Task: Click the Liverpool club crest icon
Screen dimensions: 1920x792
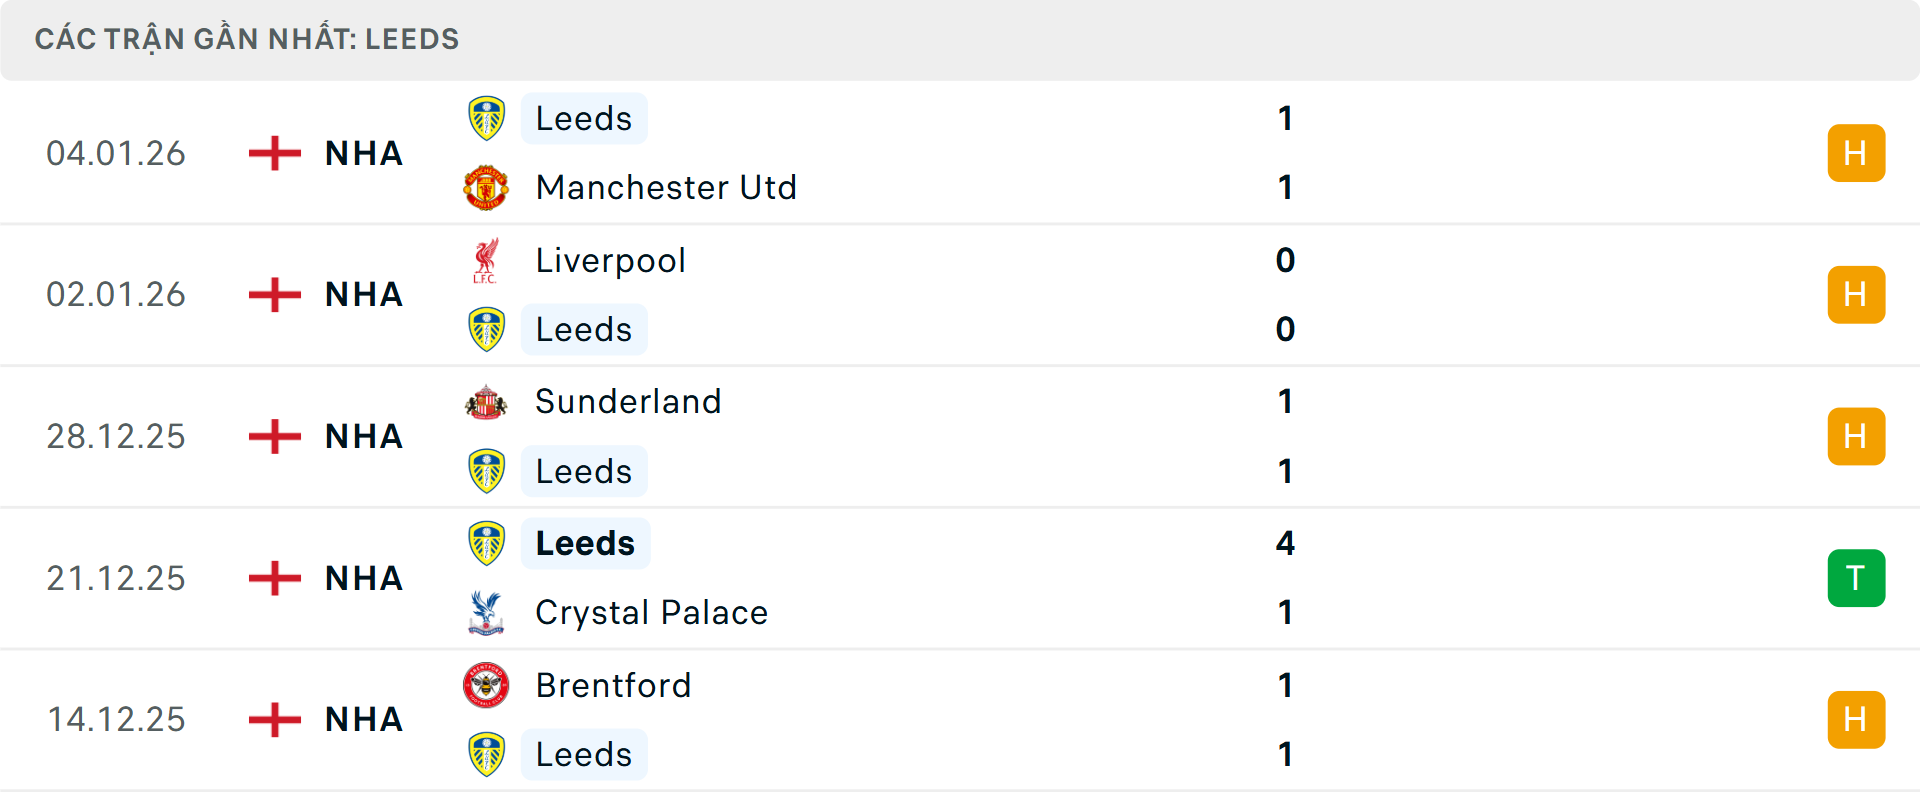Action: [486, 261]
